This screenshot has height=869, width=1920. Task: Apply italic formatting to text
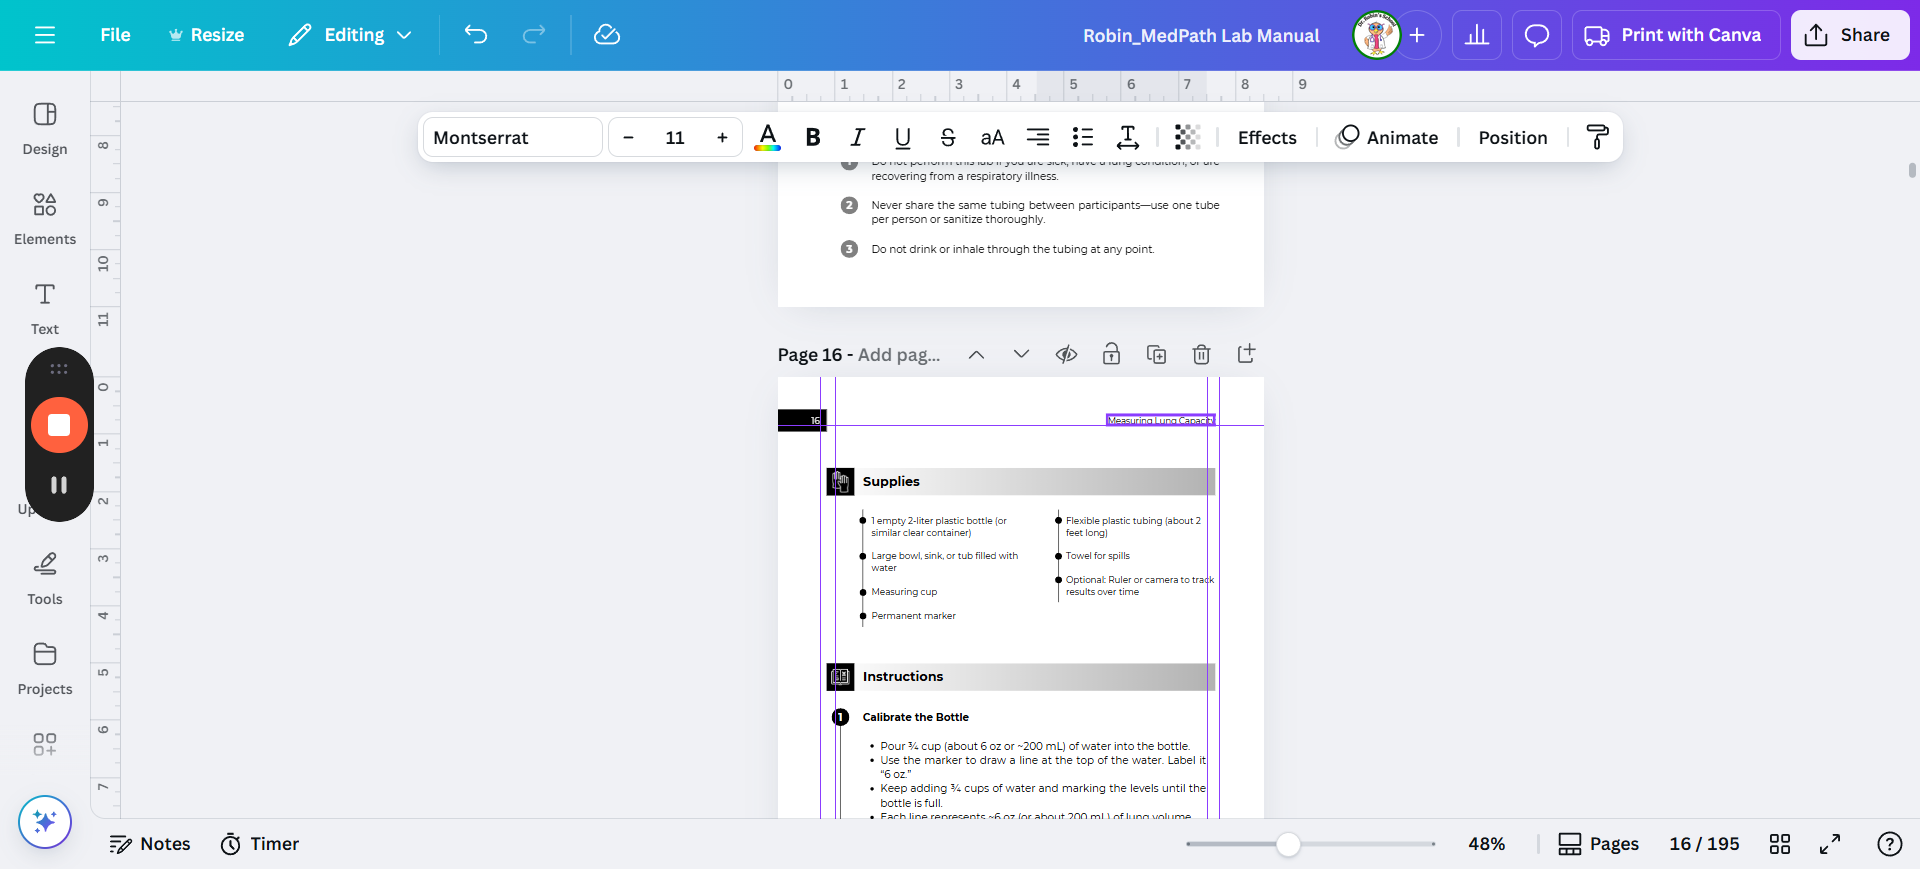click(857, 138)
